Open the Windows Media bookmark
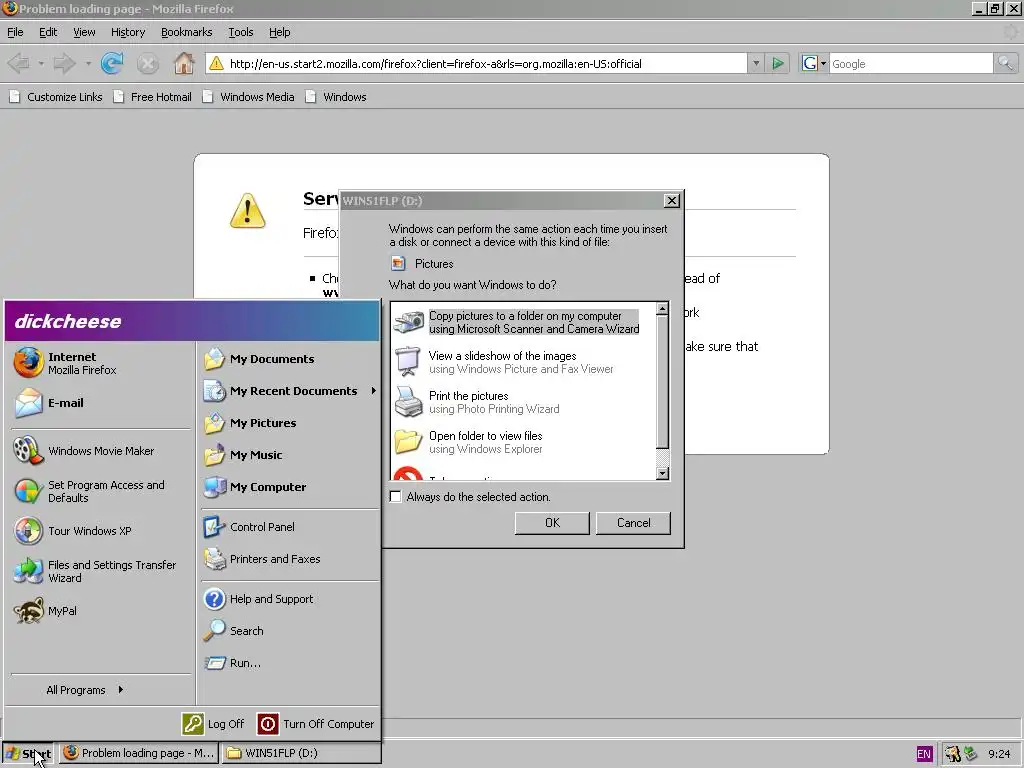Image resolution: width=1024 pixels, height=768 pixels. [x=248, y=97]
